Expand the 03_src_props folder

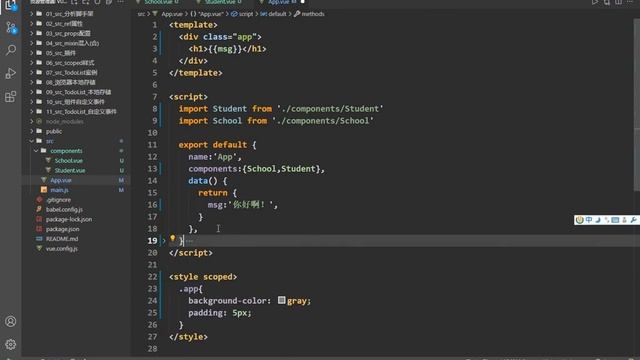click(x=31, y=33)
